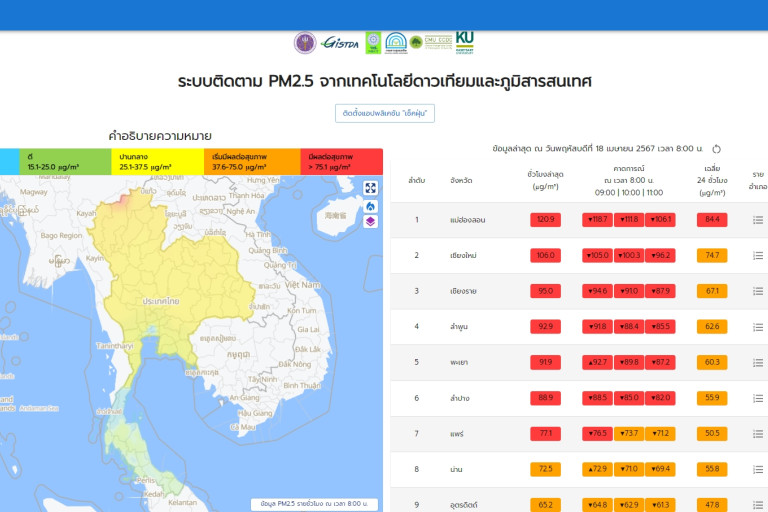The image size is (768, 512).
Task: Click the KU Kasetsart University logo
Action: click(x=464, y=42)
